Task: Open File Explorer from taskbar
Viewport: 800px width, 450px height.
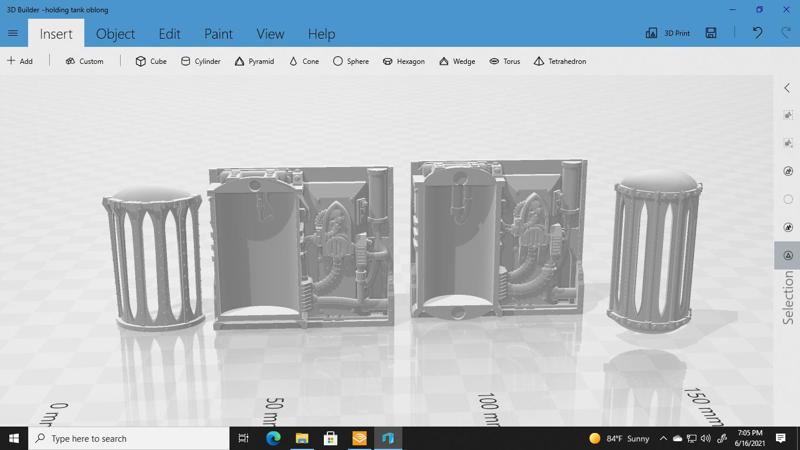Action: (302, 438)
